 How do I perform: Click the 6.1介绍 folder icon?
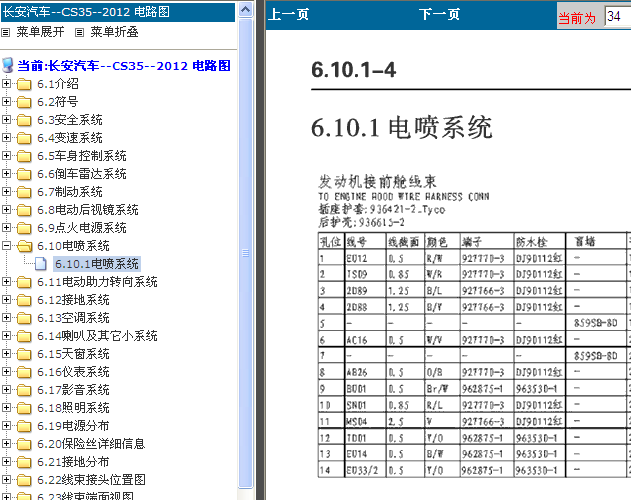tap(24, 84)
